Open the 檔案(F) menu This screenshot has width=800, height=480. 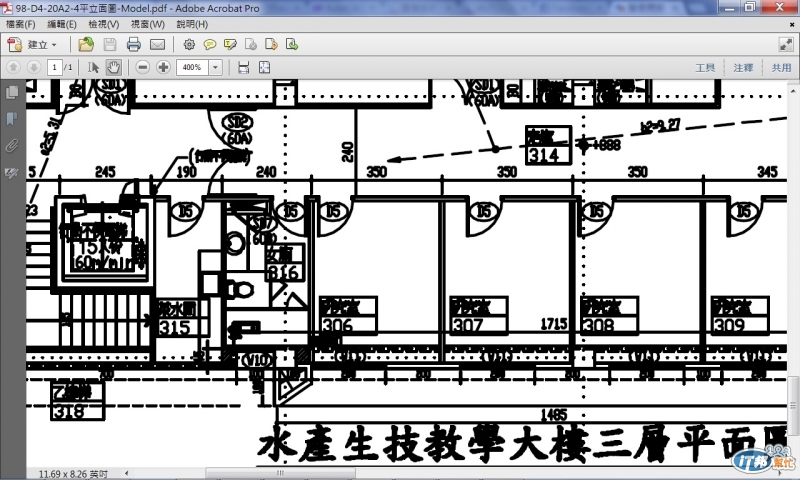(x=21, y=24)
